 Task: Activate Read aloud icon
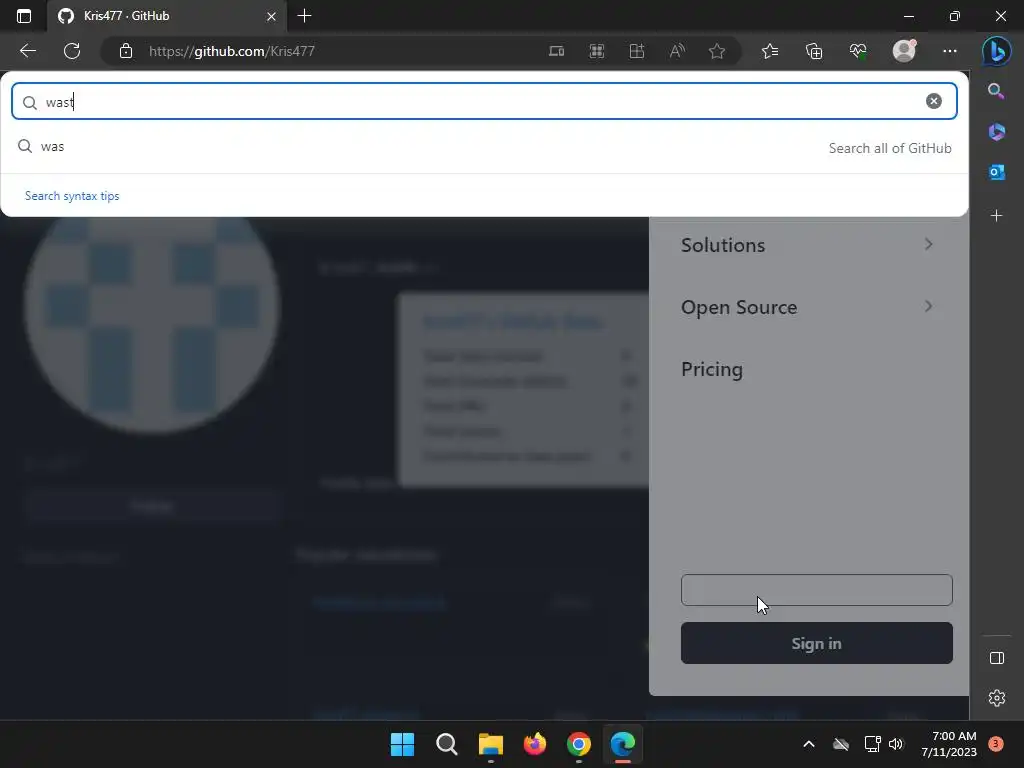[x=677, y=51]
